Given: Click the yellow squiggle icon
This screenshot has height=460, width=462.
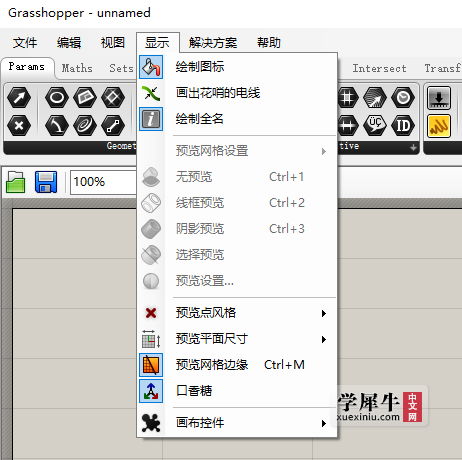Looking at the screenshot, I should 439,126.
